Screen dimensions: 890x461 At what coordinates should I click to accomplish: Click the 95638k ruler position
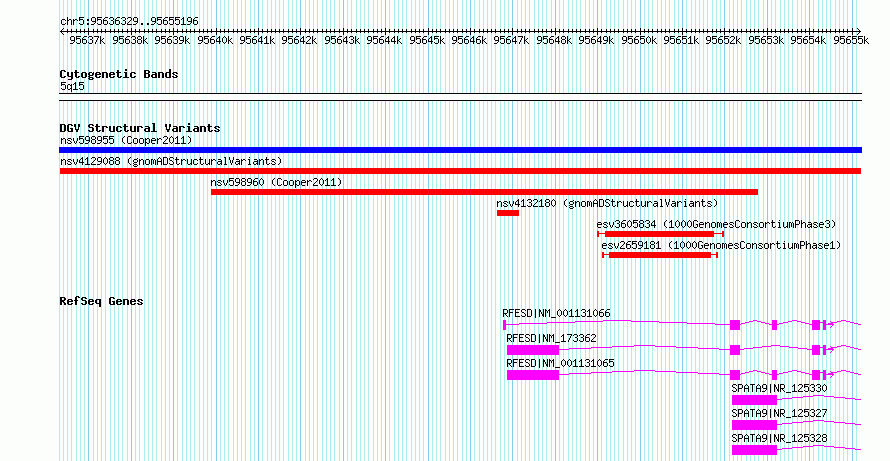click(x=130, y=40)
